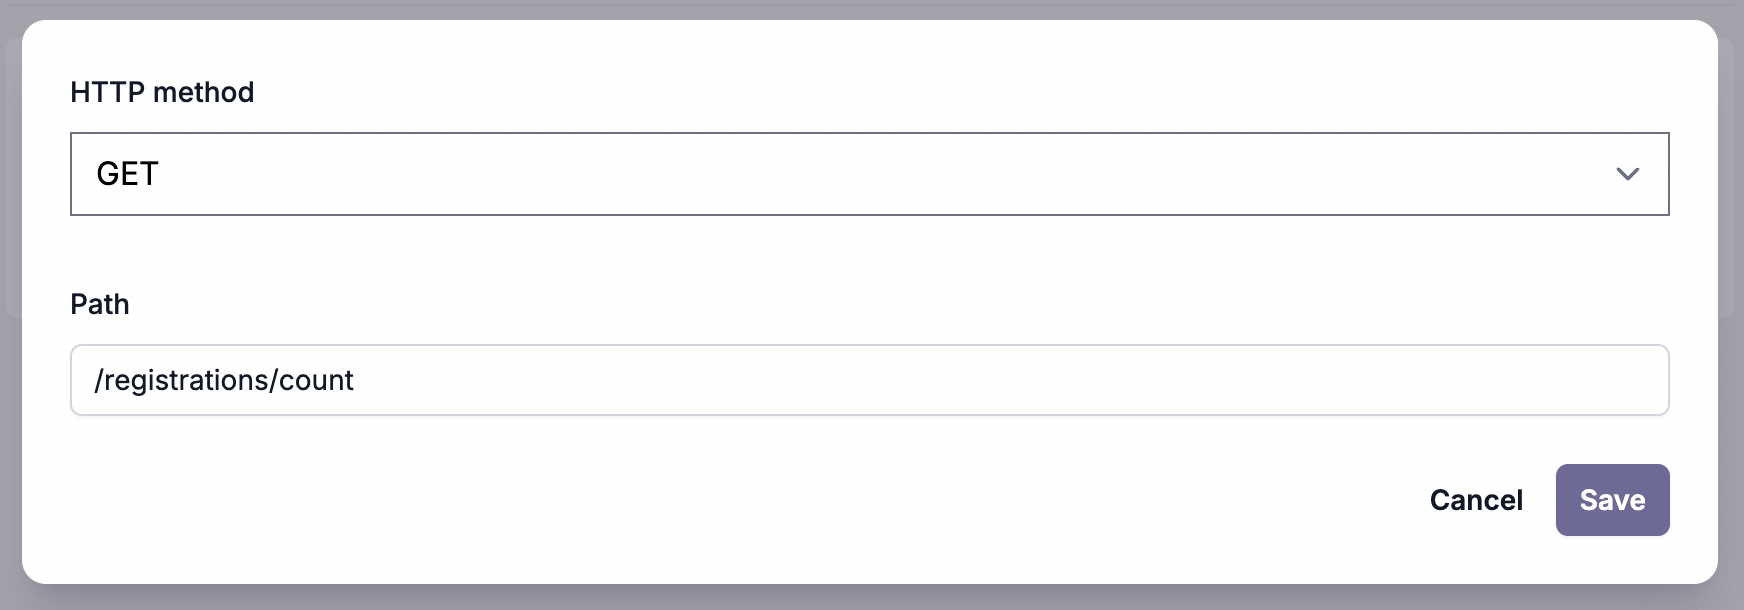
Task: Place cursor in /registrations/count field
Action: pyautogui.click(x=868, y=380)
